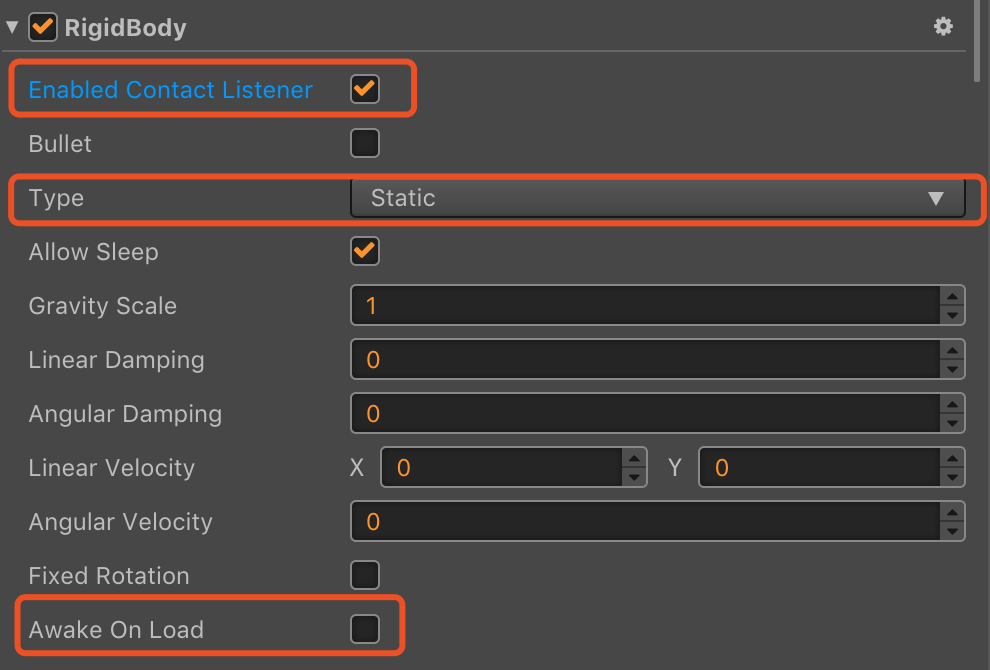Click the Gravity Scale input field

pos(645,306)
